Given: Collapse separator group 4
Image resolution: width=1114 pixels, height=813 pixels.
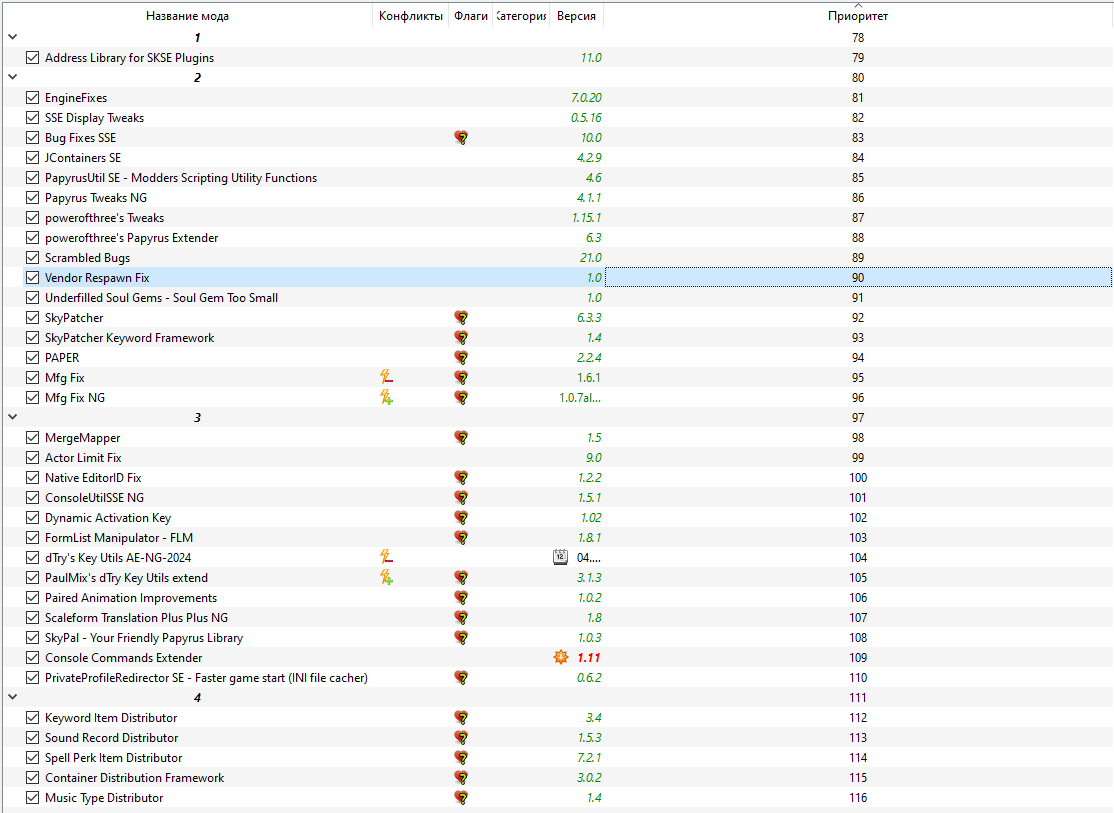Looking at the screenshot, I should tap(12, 697).
